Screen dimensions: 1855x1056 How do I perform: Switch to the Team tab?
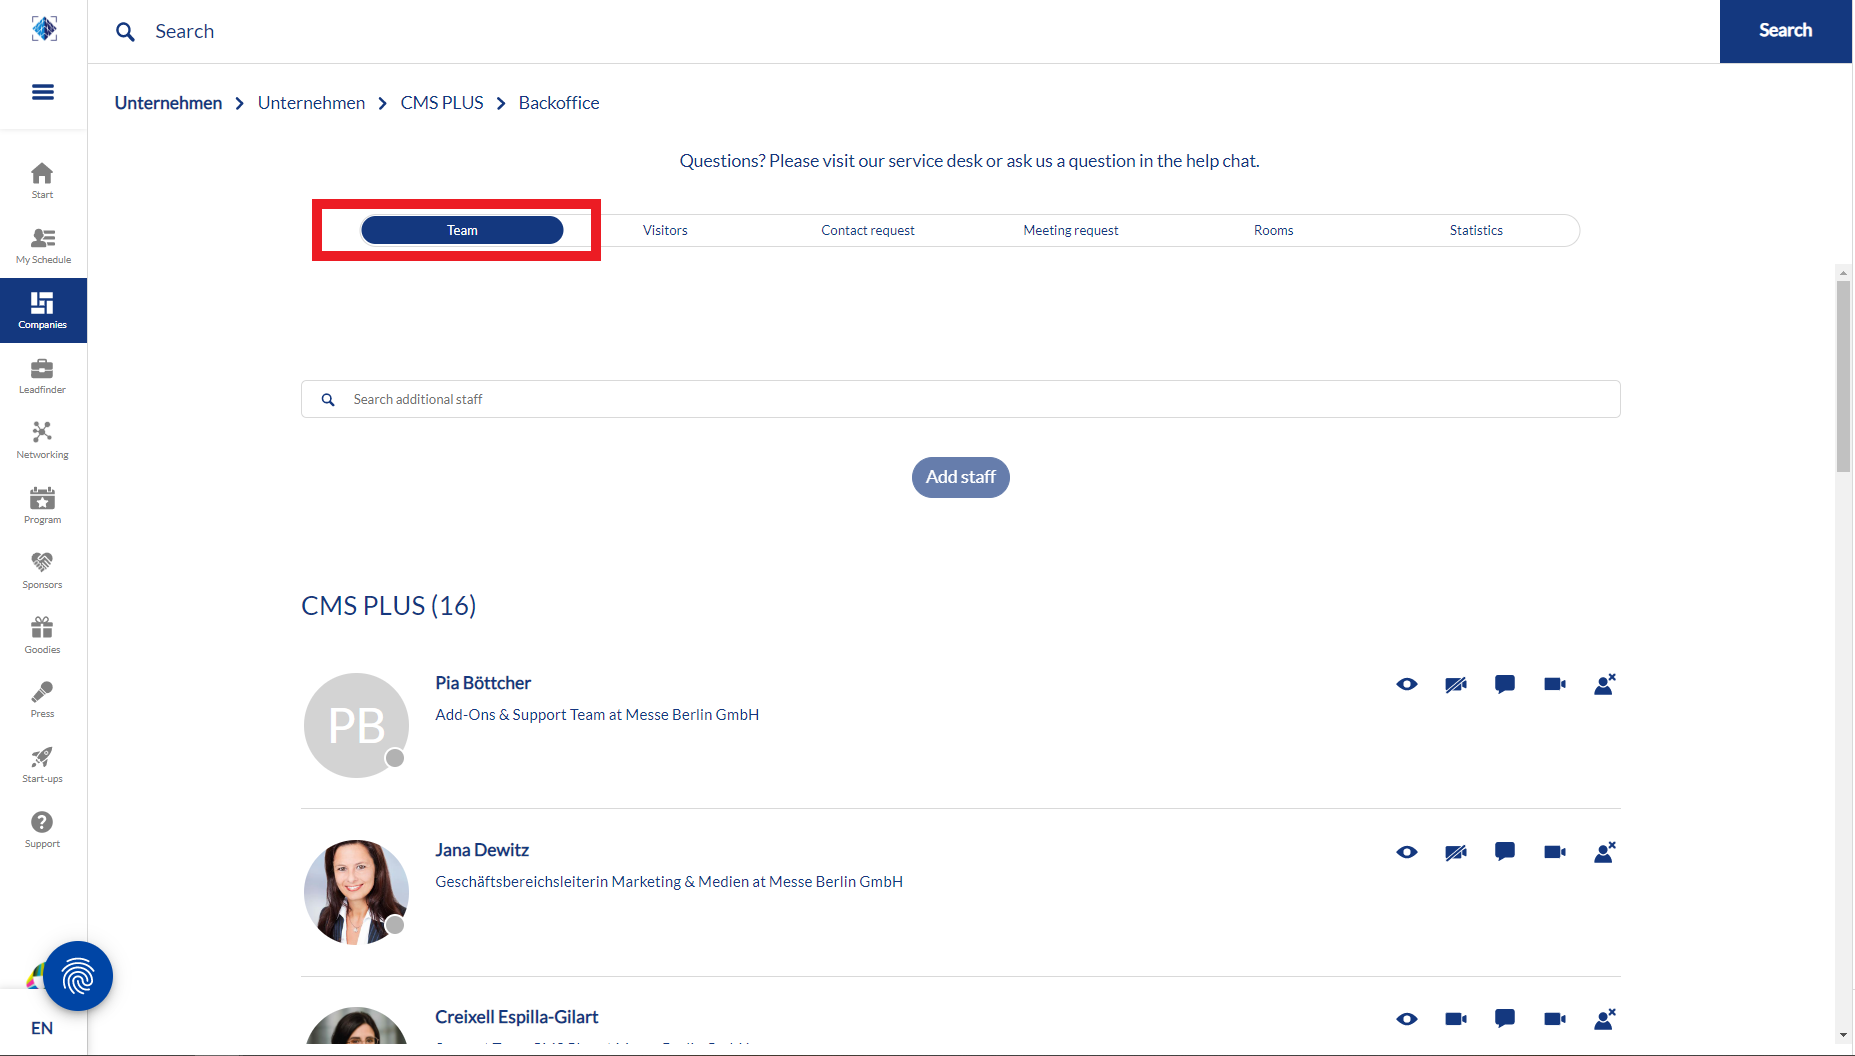(462, 230)
